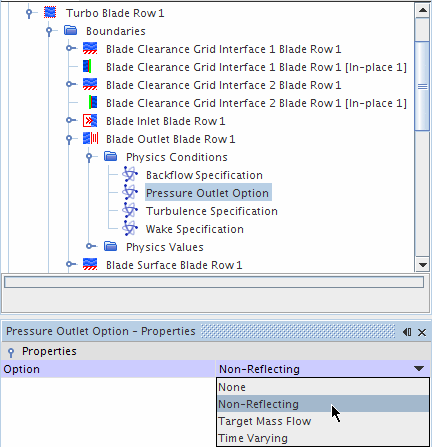Click the Blade Surface Blade Row 1 wall icon
Screen dimensions: 432x447
coord(90,264)
